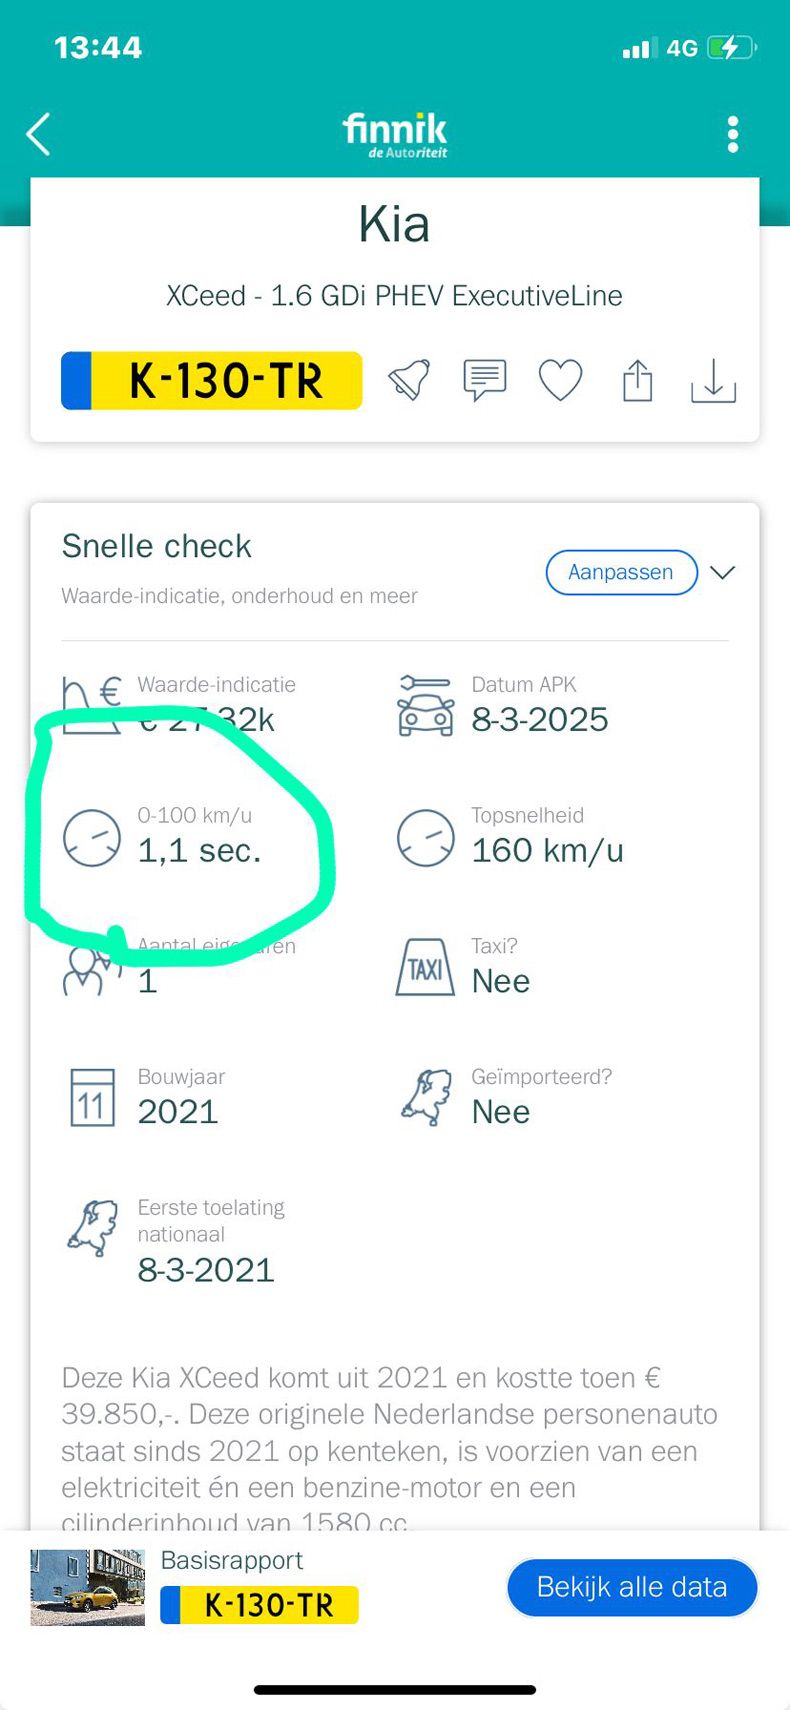The image size is (790, 1710).
Task: Collapse the Snelle check section chevron
Action: point(723,572)
